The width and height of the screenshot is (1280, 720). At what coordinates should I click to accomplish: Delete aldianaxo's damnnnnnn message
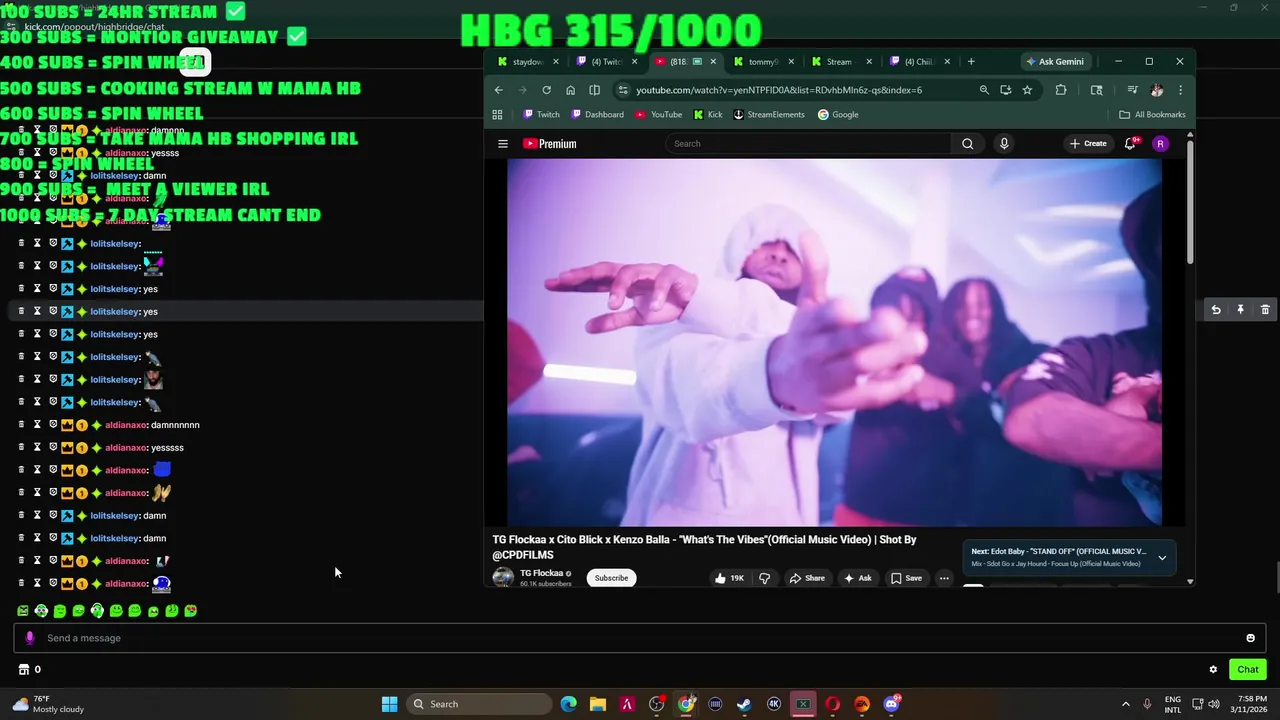click(21, 425)
